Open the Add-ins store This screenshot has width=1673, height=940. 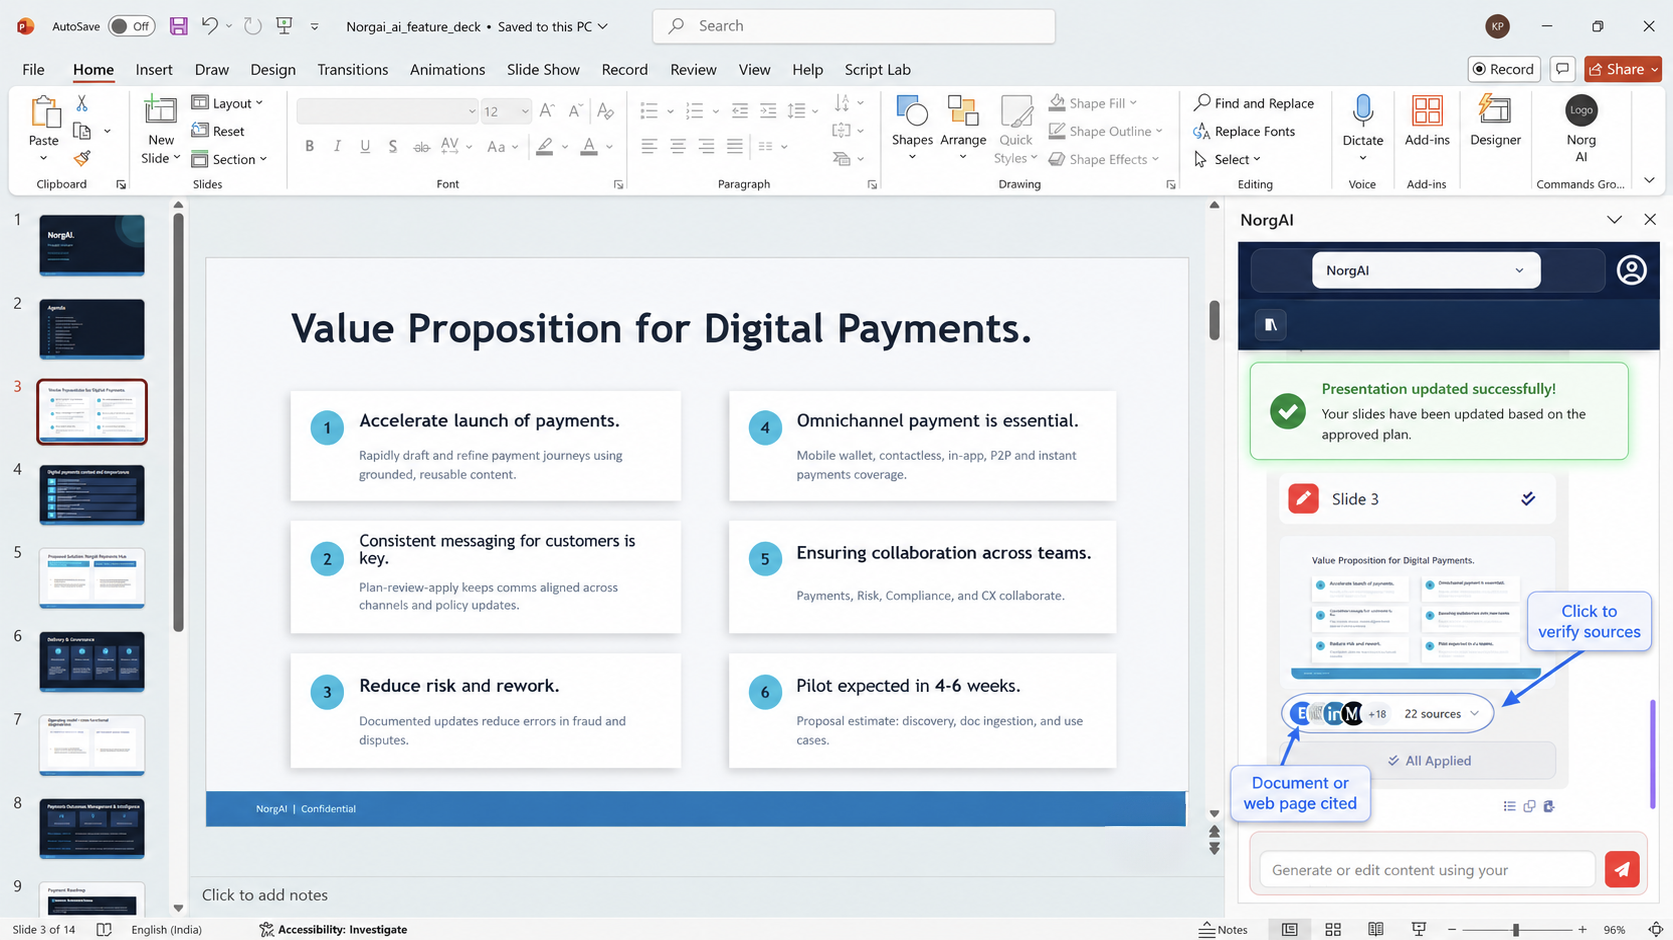1427,122
